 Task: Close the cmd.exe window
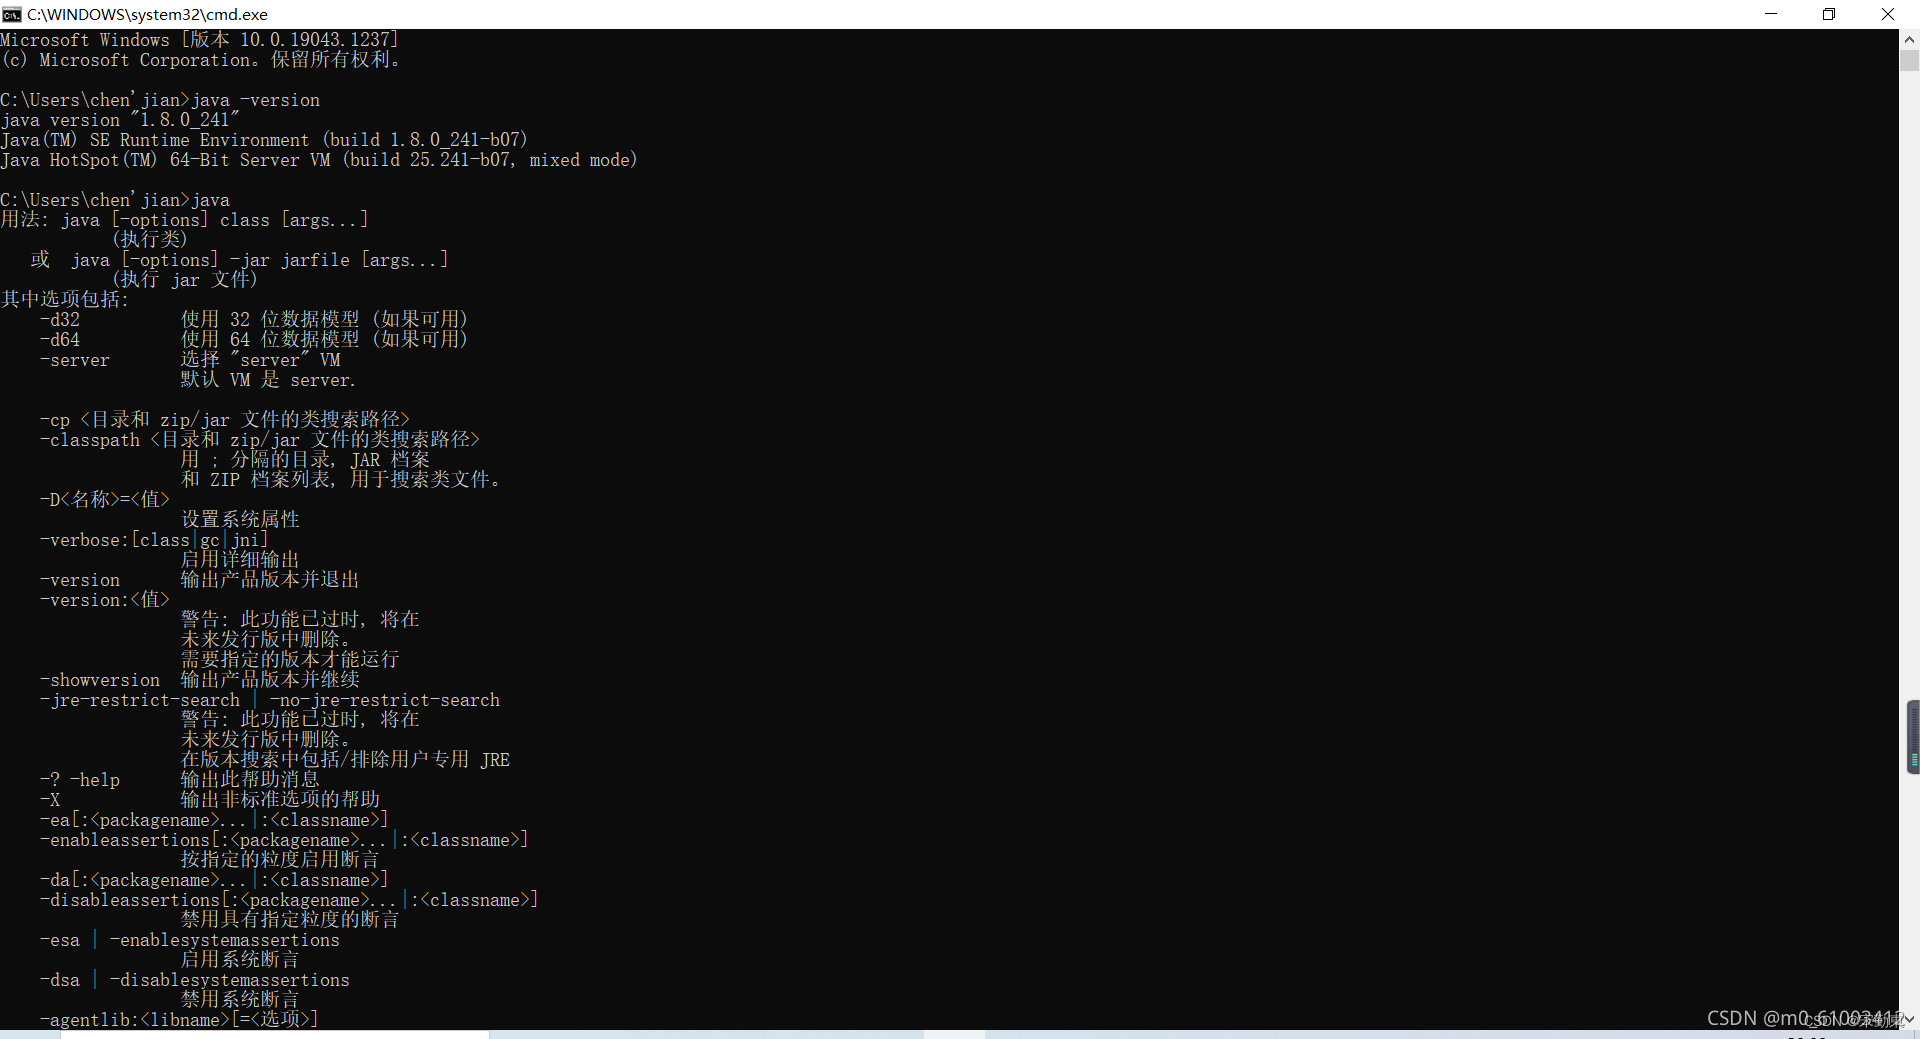pyautogui.click(x=1888, y=14)
